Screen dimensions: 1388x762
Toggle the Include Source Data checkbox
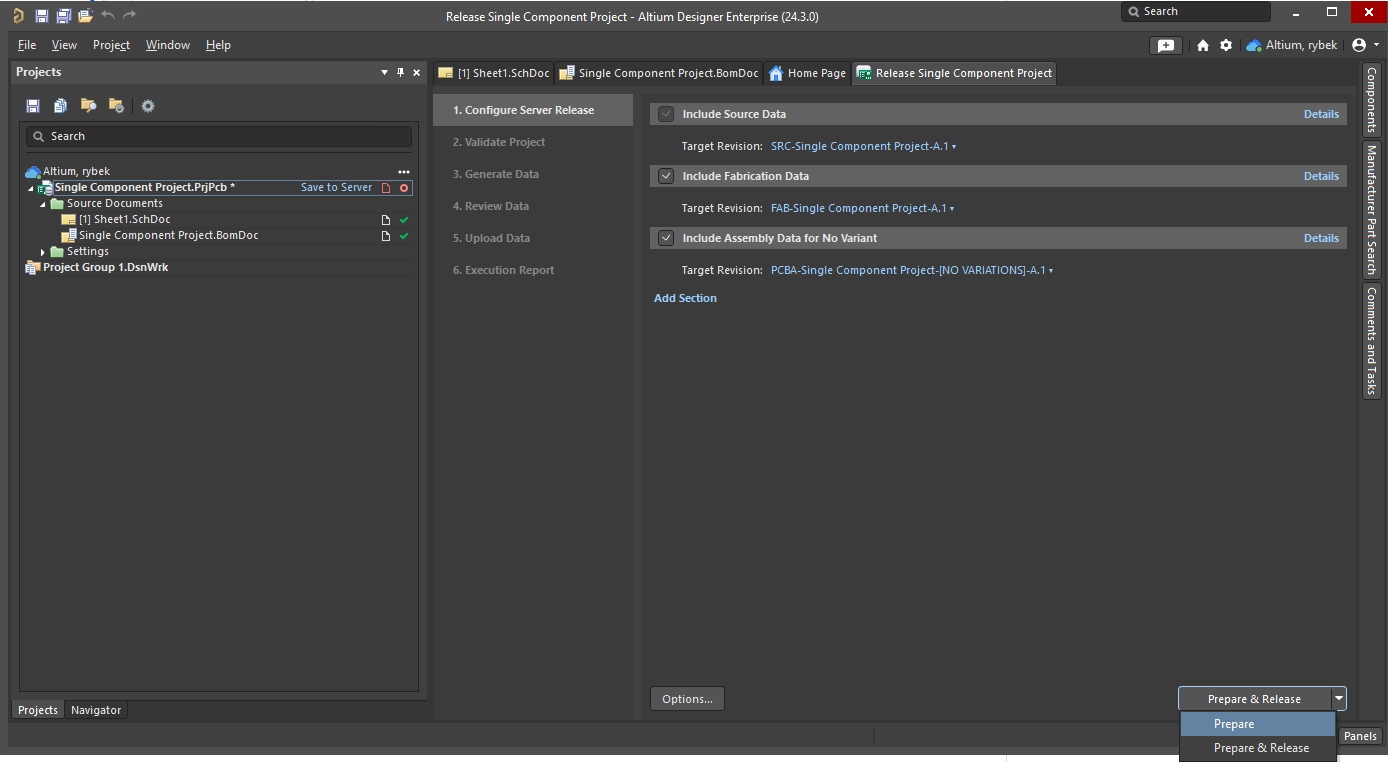coord(666,114)
